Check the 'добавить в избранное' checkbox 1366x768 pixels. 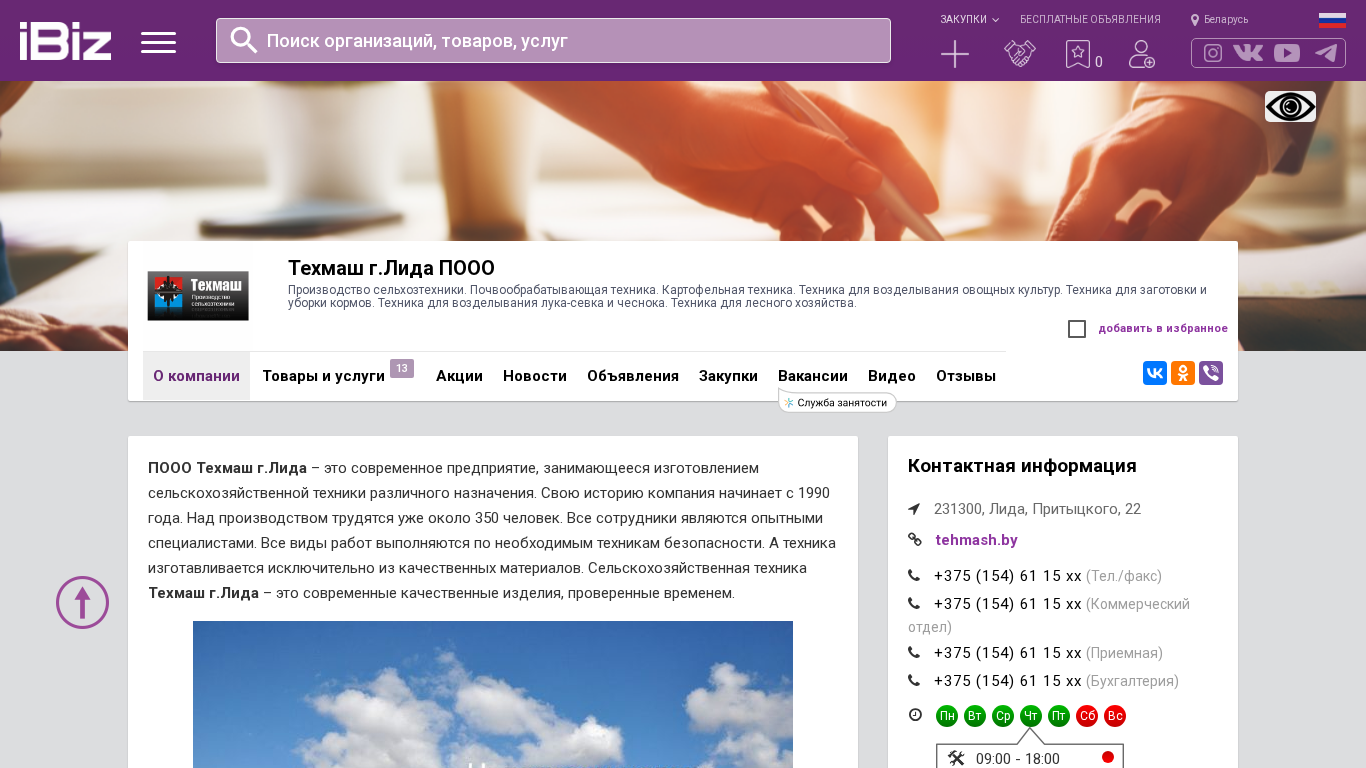[x=1077, y=329]
